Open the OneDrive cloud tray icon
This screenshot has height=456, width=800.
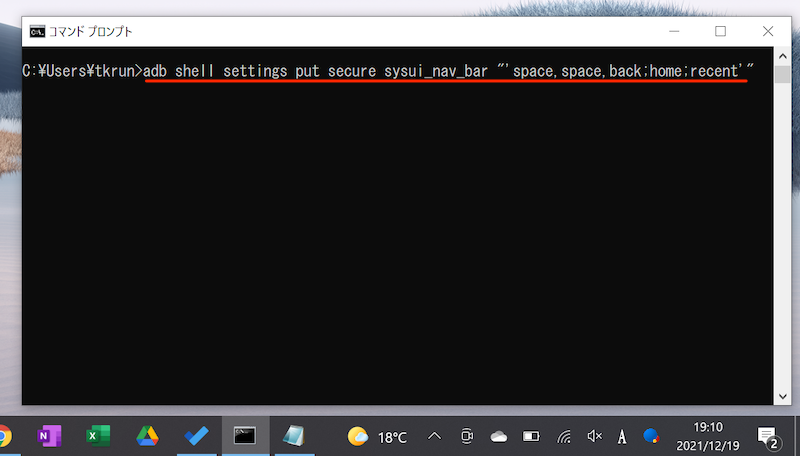[498, 436]
